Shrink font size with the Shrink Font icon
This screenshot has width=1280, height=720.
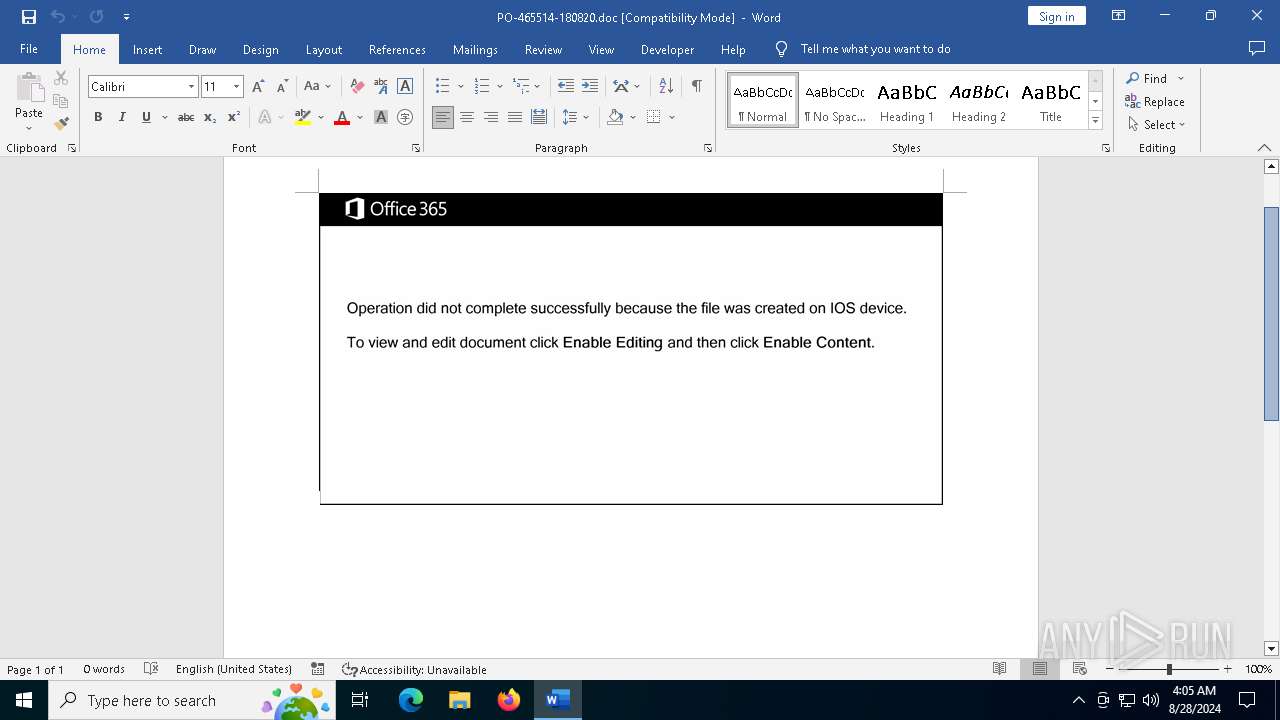(282, 87)
